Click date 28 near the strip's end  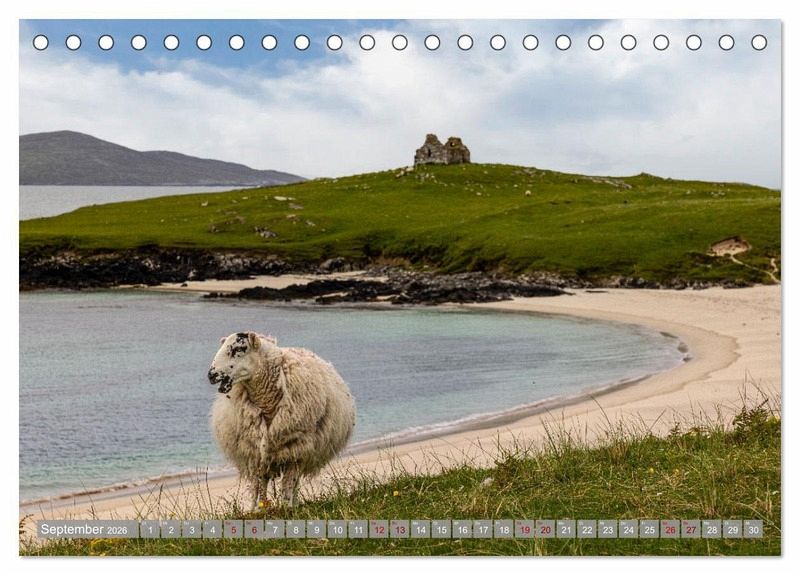[x=711, y=529]
